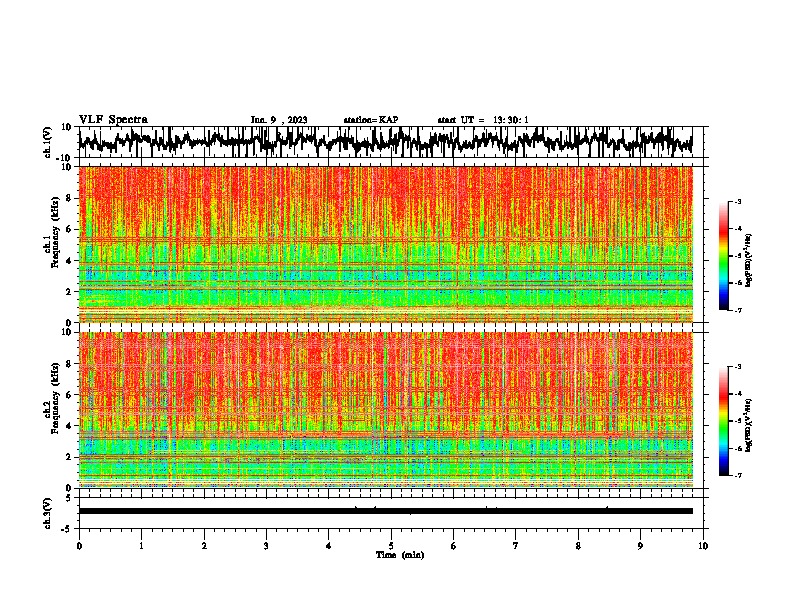Select the date text "Jan. 9, 2023"
792x612 pixels.
pyautogui.click(x=279, y=120)
